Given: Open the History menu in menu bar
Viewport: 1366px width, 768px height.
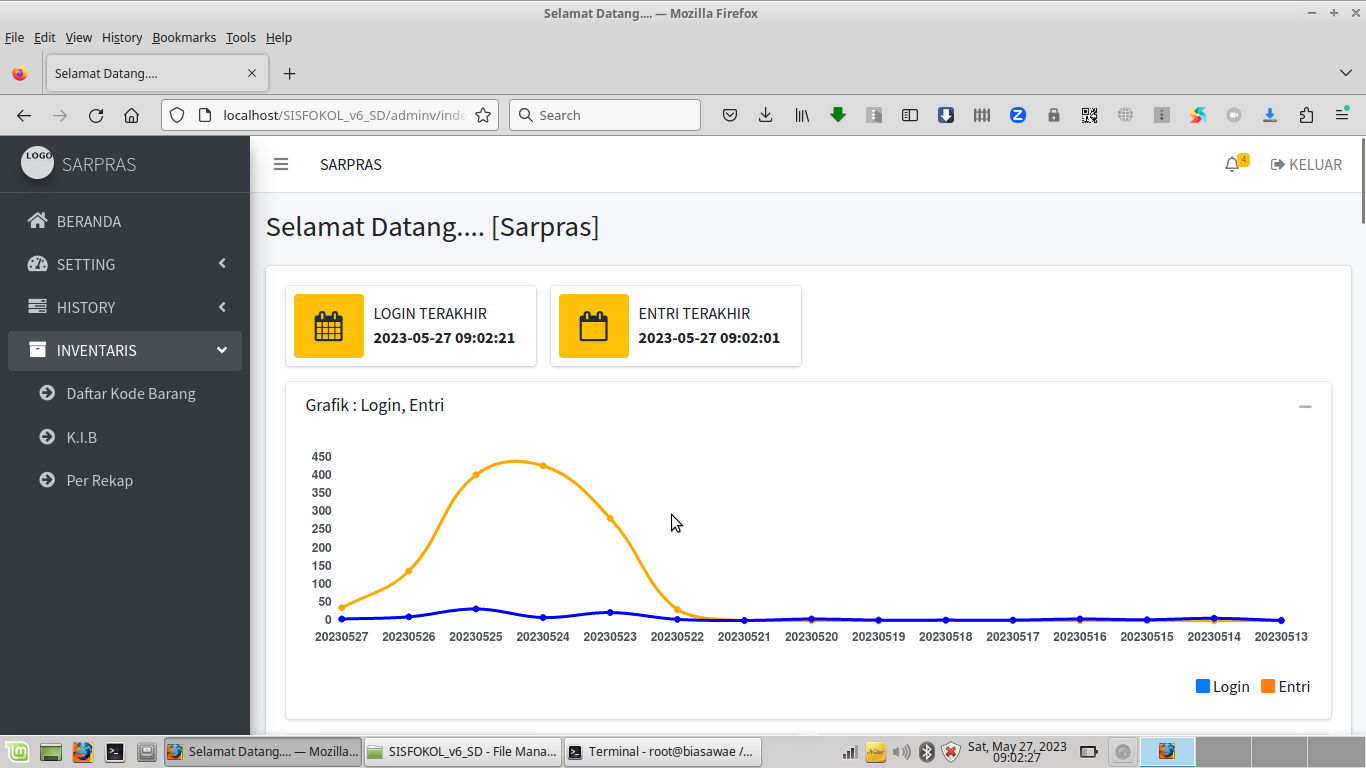Looking at the screenshot, I should [x=122, y=37].
